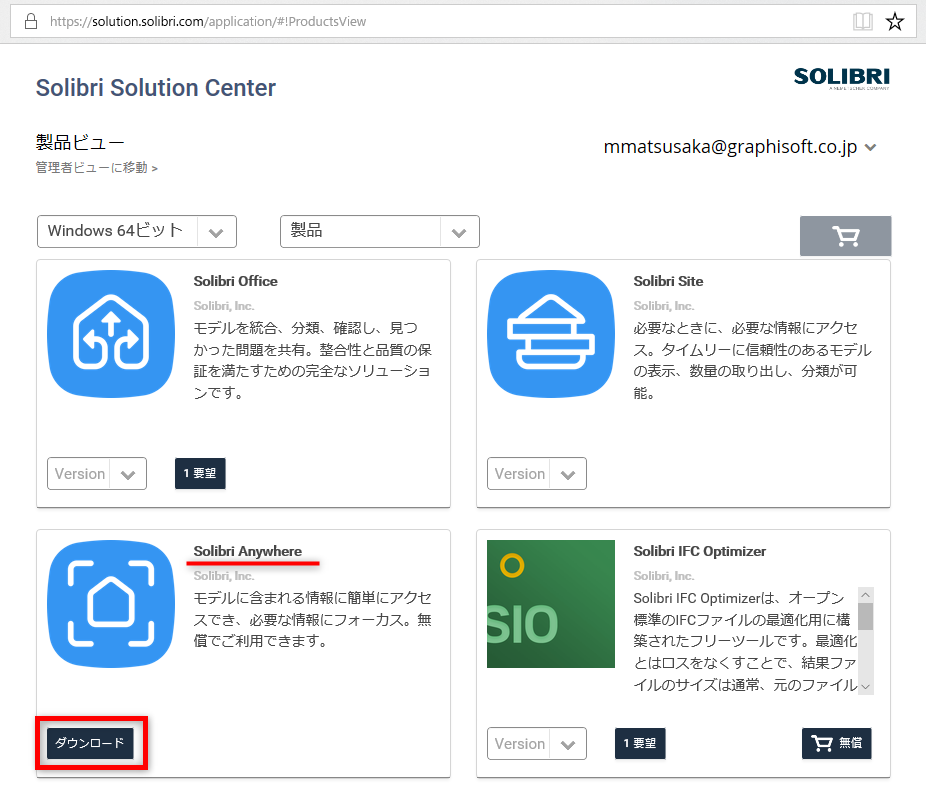Click the browser address bar URL
The height and width of the screenshot is (786, 926).
208,22
